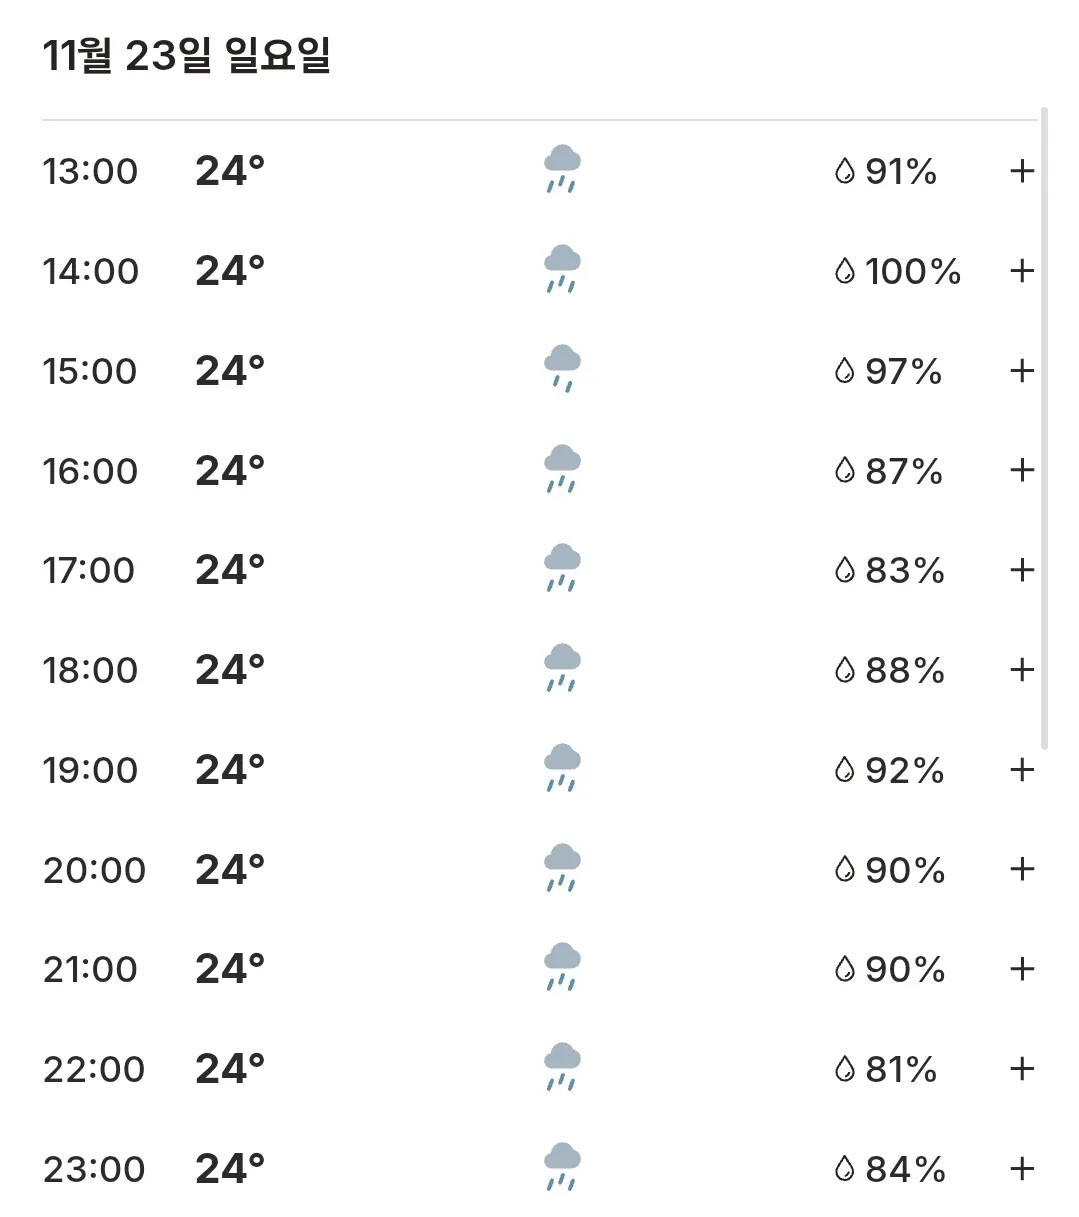This screenshot has width=1079, height=1217.
Task: Expand the 20:00 forecast entry
Action: point(1021,869)
